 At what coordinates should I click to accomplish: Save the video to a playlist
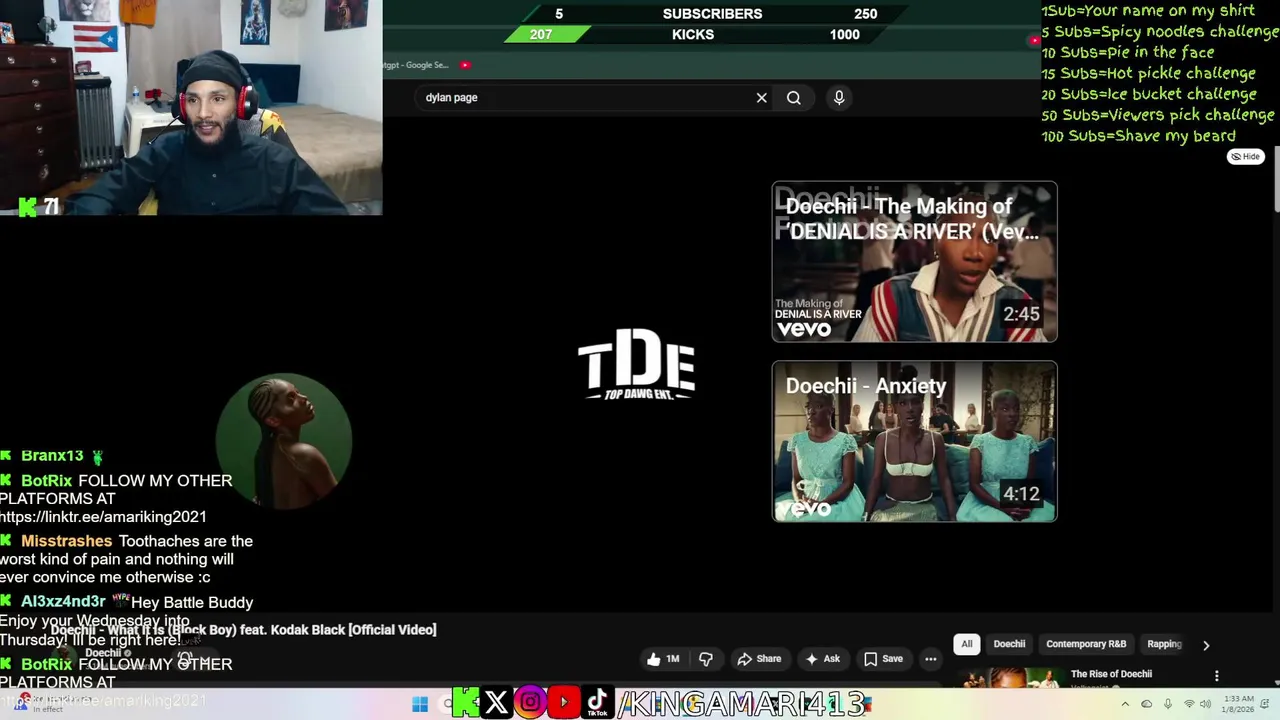[x=883, y=659]
